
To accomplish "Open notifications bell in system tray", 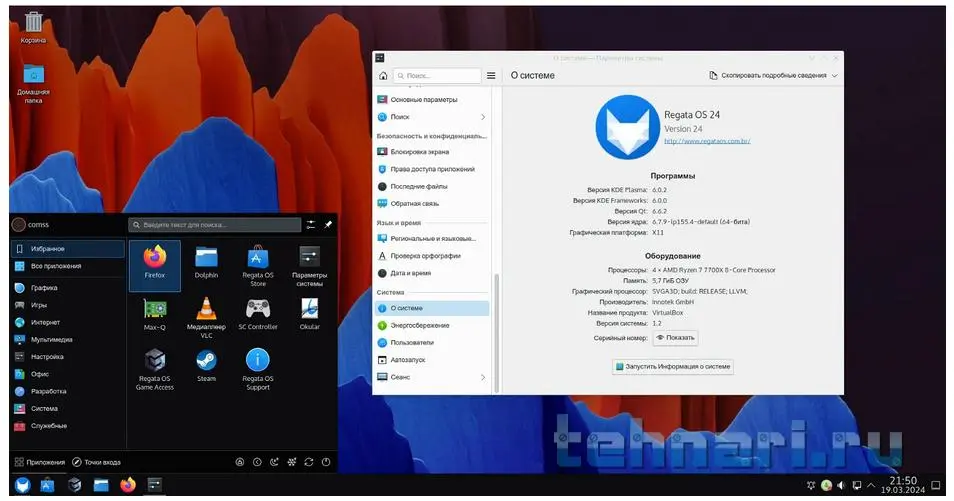I will pyautogui.click(x=810, y=485).
